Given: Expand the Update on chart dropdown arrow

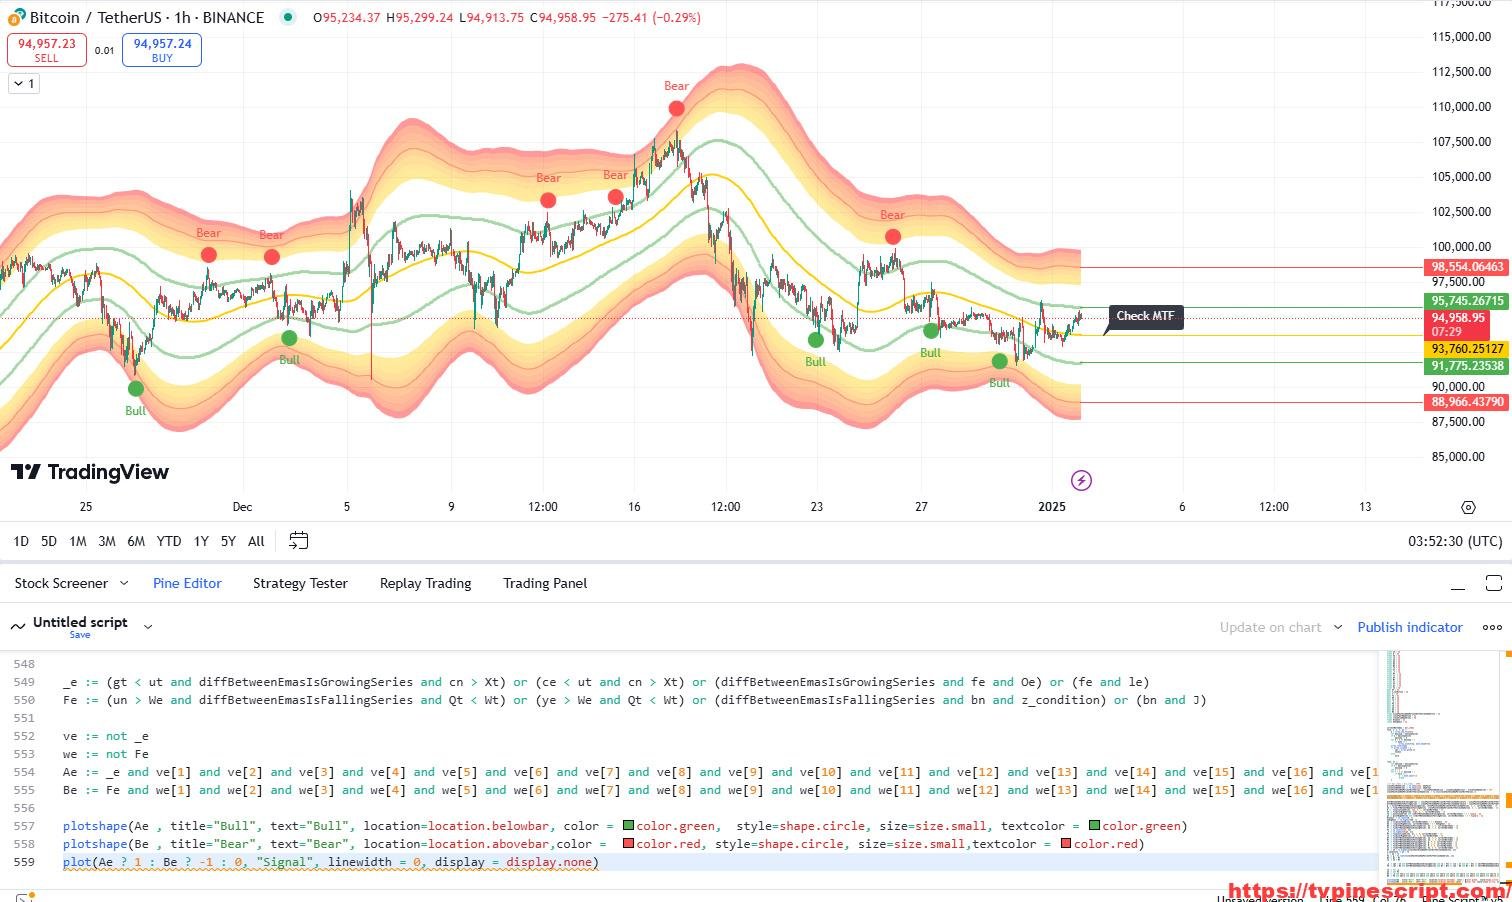Looking at the screenshot, I should click(1337, 627).
